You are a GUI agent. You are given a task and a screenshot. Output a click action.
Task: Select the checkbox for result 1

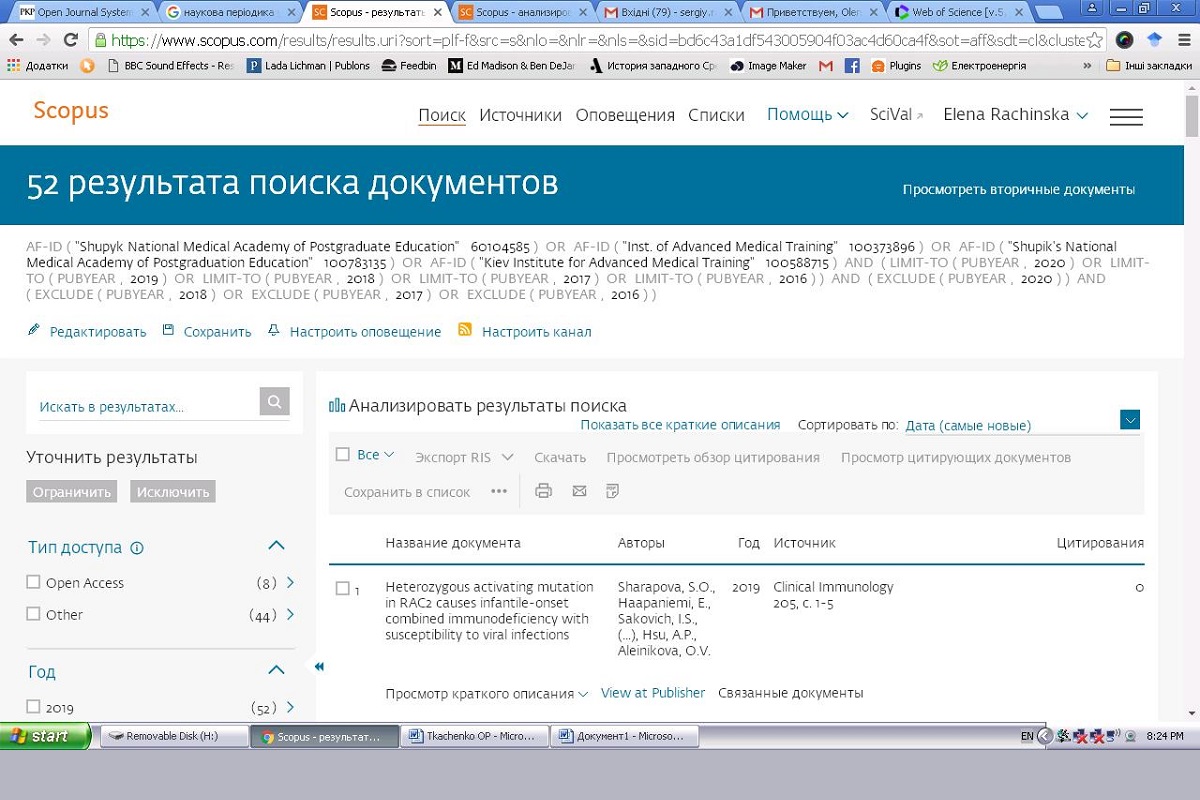pos(343,588)
